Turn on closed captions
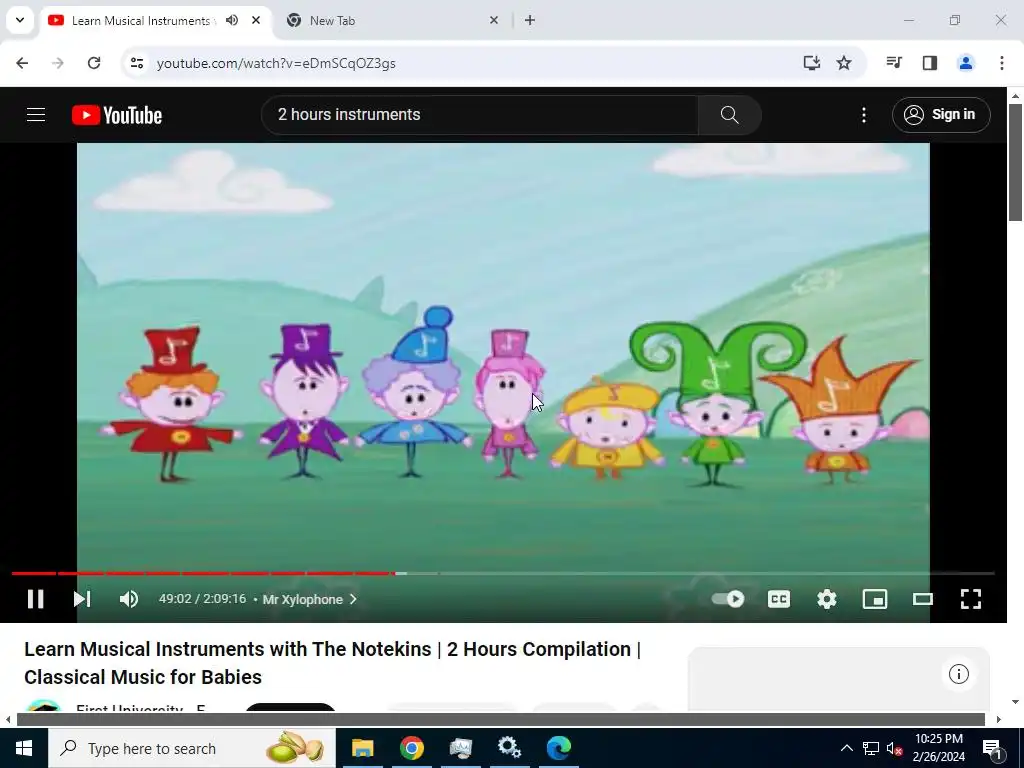This screenshot has width=1024, height=768. (778, 599)
